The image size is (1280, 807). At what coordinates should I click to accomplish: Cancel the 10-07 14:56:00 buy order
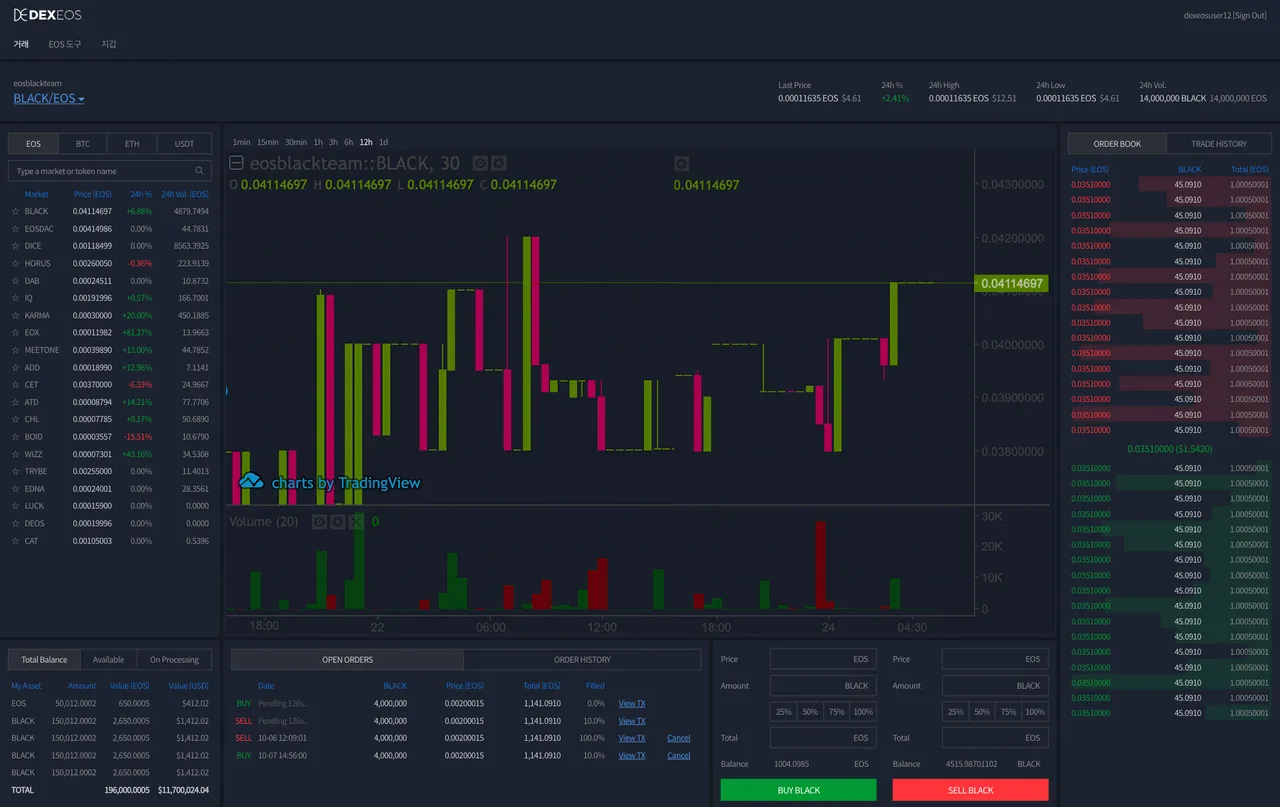679,755
